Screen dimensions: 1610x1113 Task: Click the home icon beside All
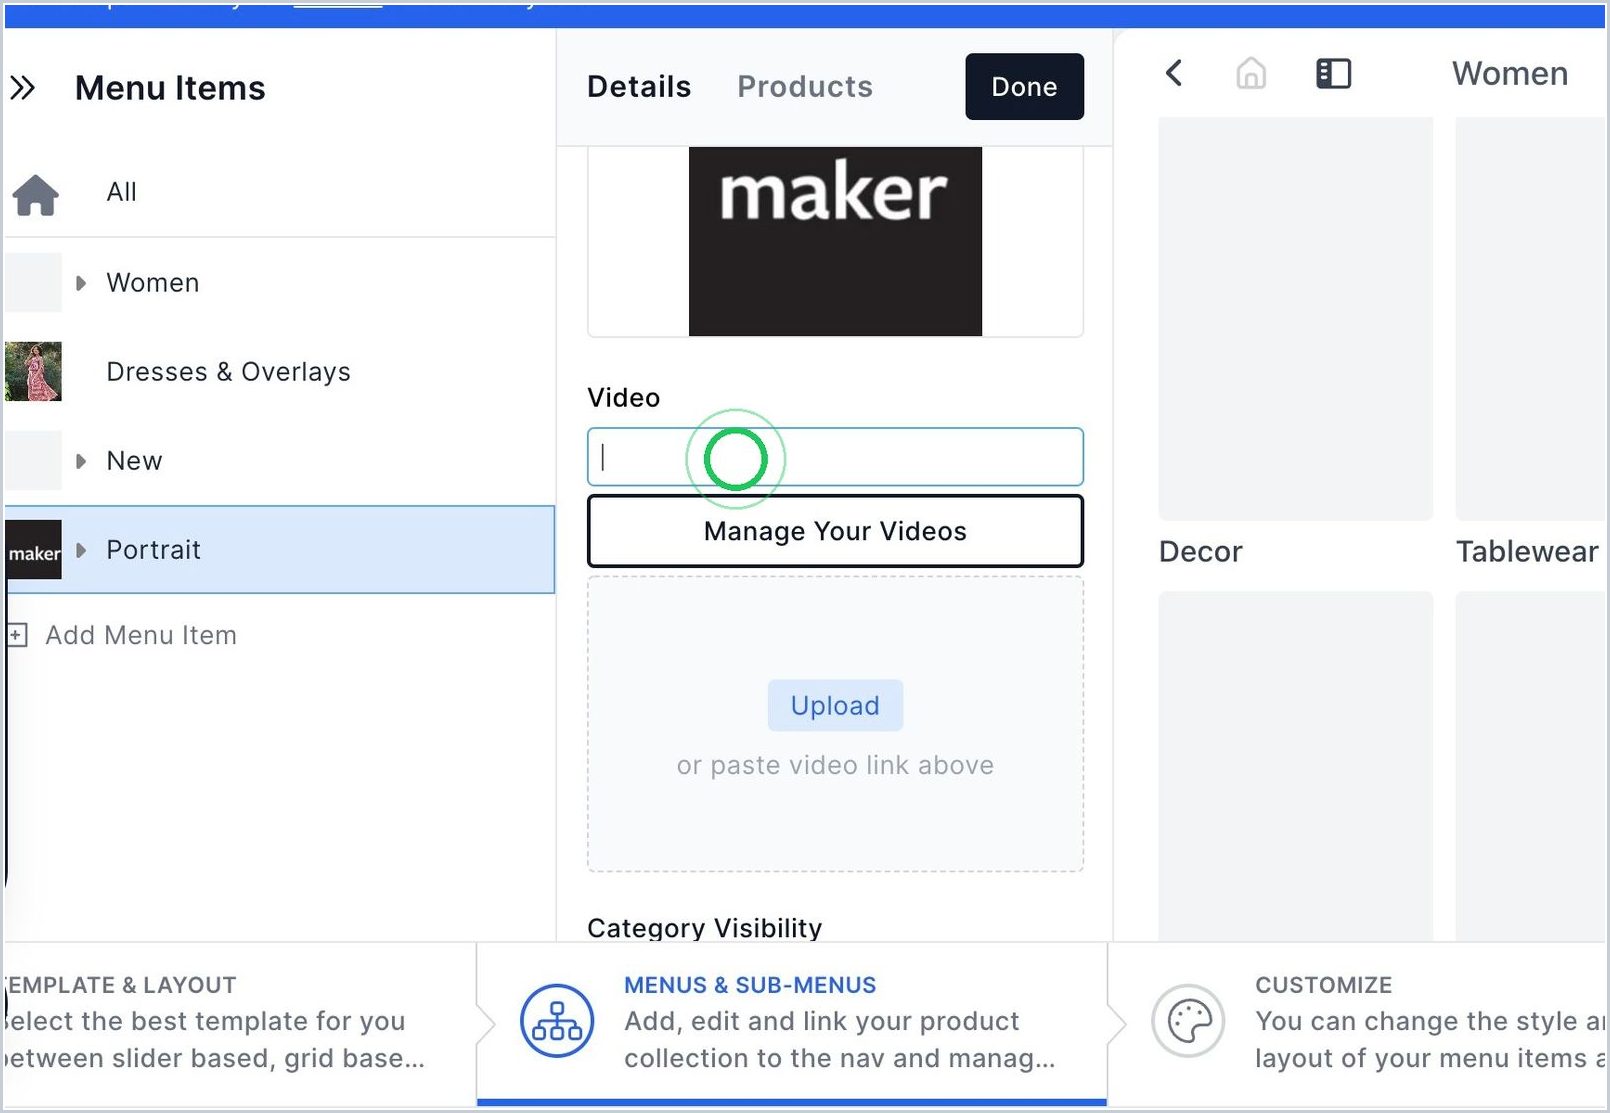[x=35, y=194]
